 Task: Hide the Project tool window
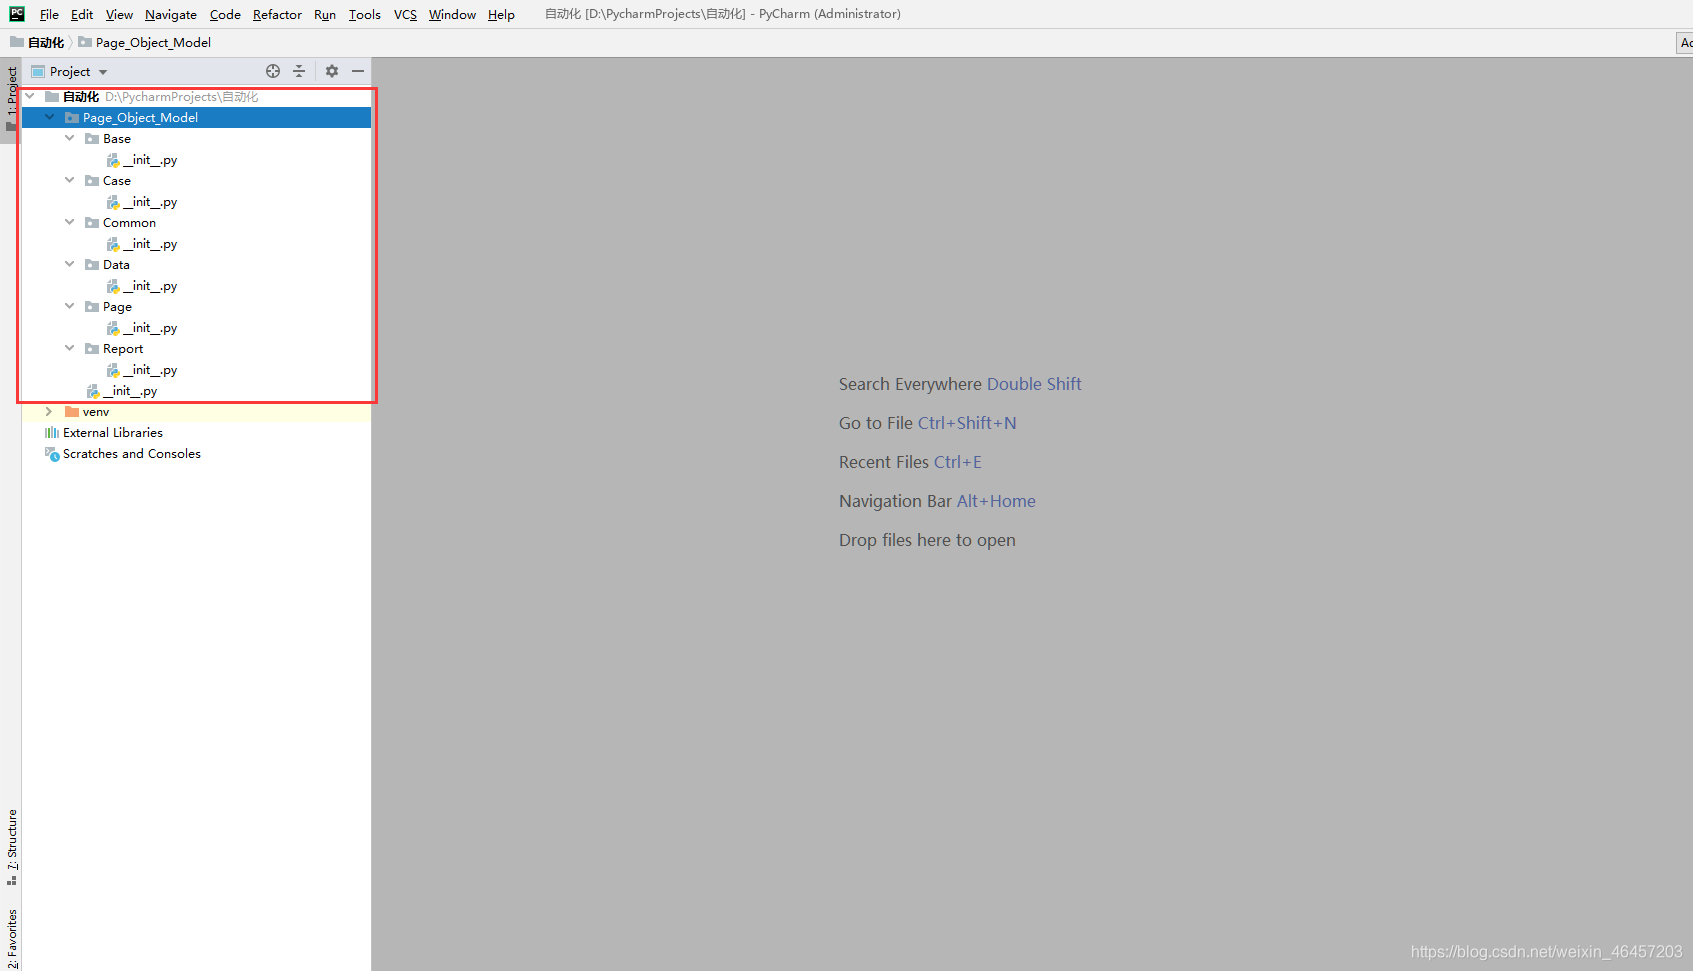(x=358, y=71)
